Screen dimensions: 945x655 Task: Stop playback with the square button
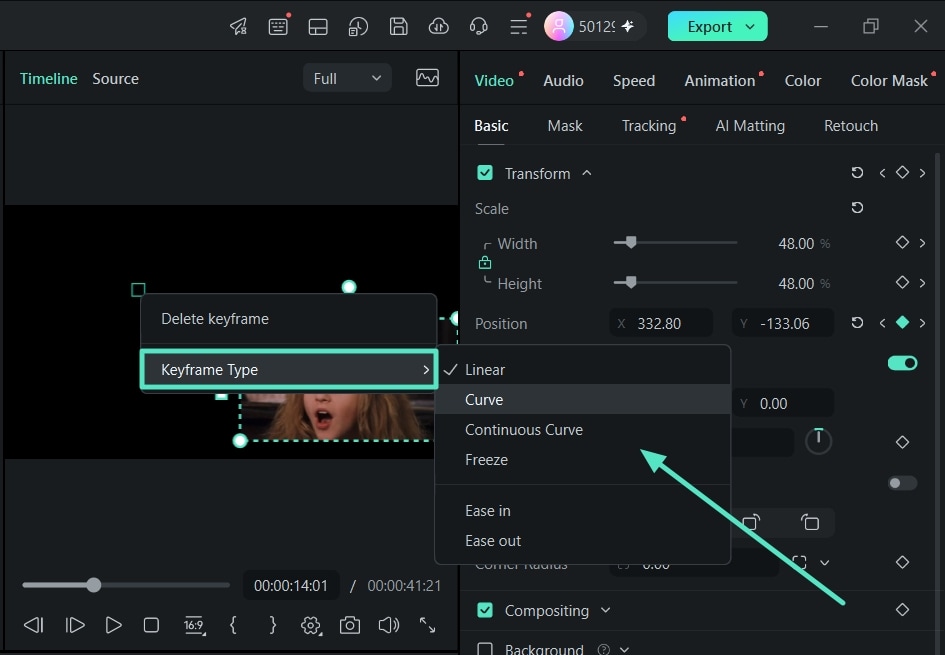(151, 625)
